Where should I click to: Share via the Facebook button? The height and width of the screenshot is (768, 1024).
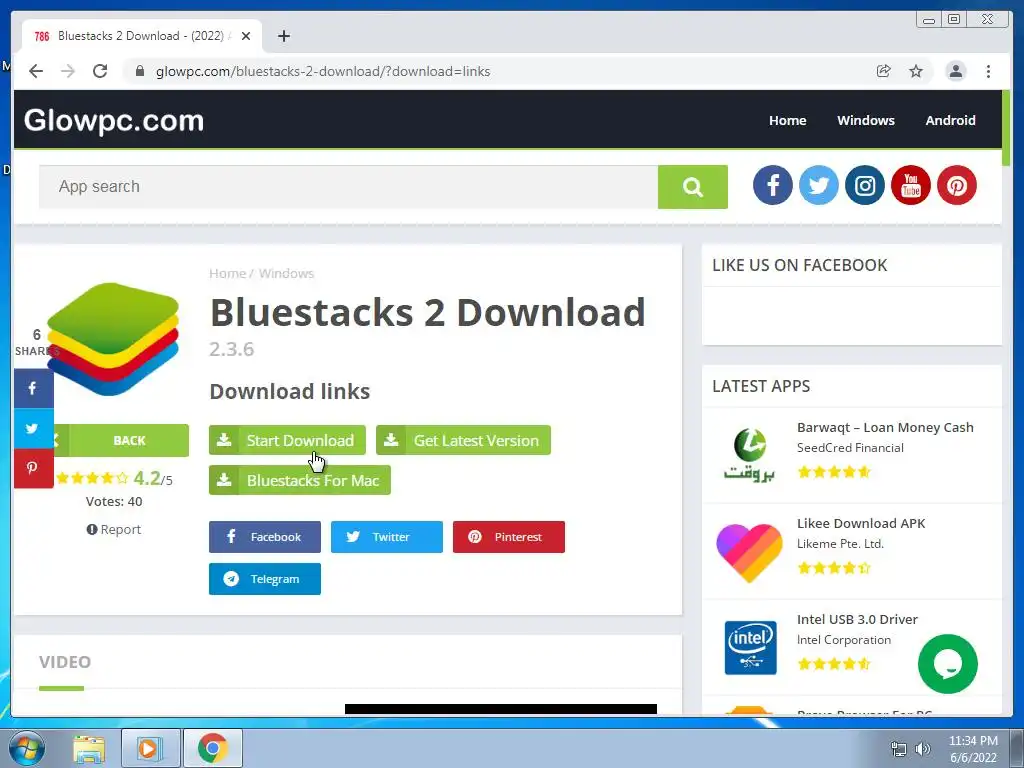point(264,537)
